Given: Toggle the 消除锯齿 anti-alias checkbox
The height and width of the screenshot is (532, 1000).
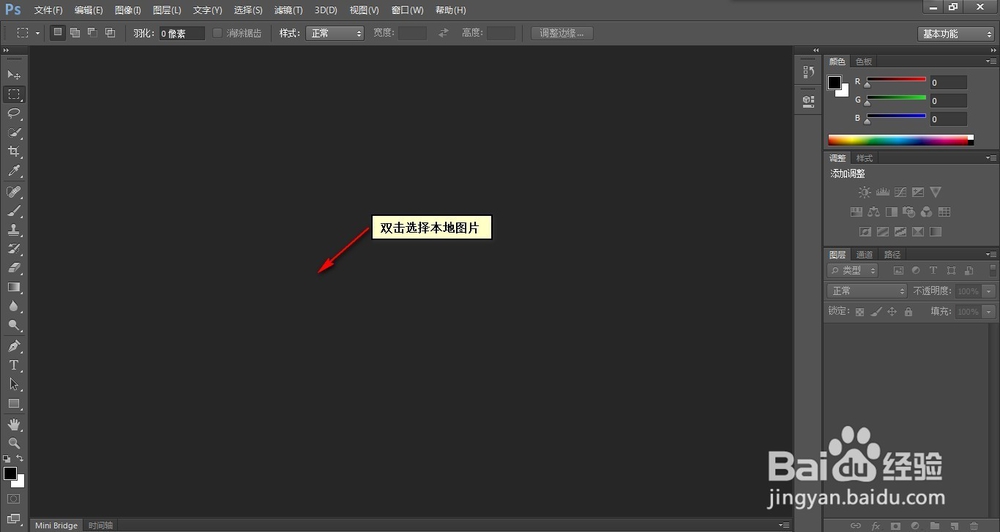Looking at the screenshot, I should pyautogui.click(x=217, y=33).
